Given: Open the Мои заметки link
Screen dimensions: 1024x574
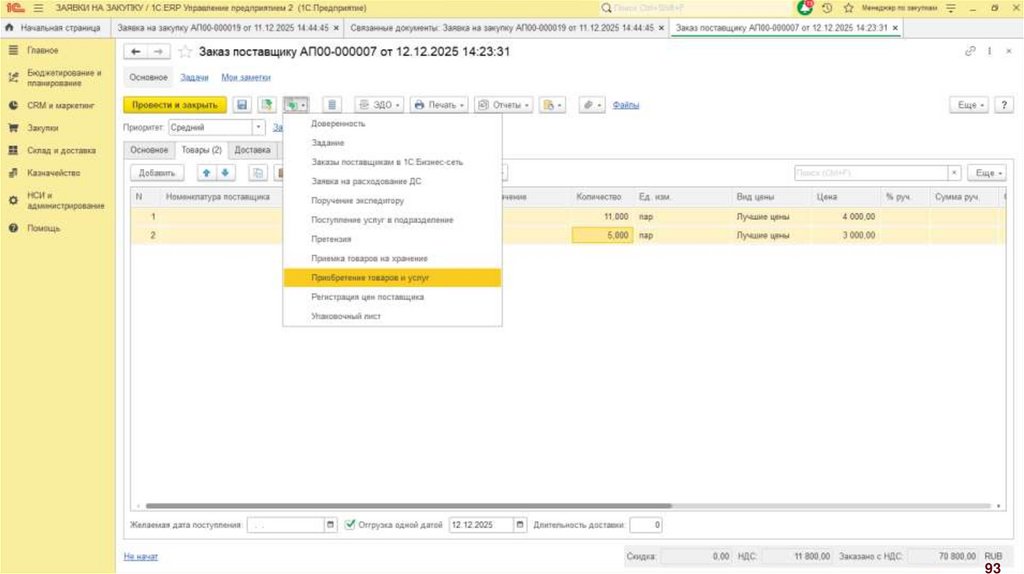Looking at the screenshot, I should (246, 77).
